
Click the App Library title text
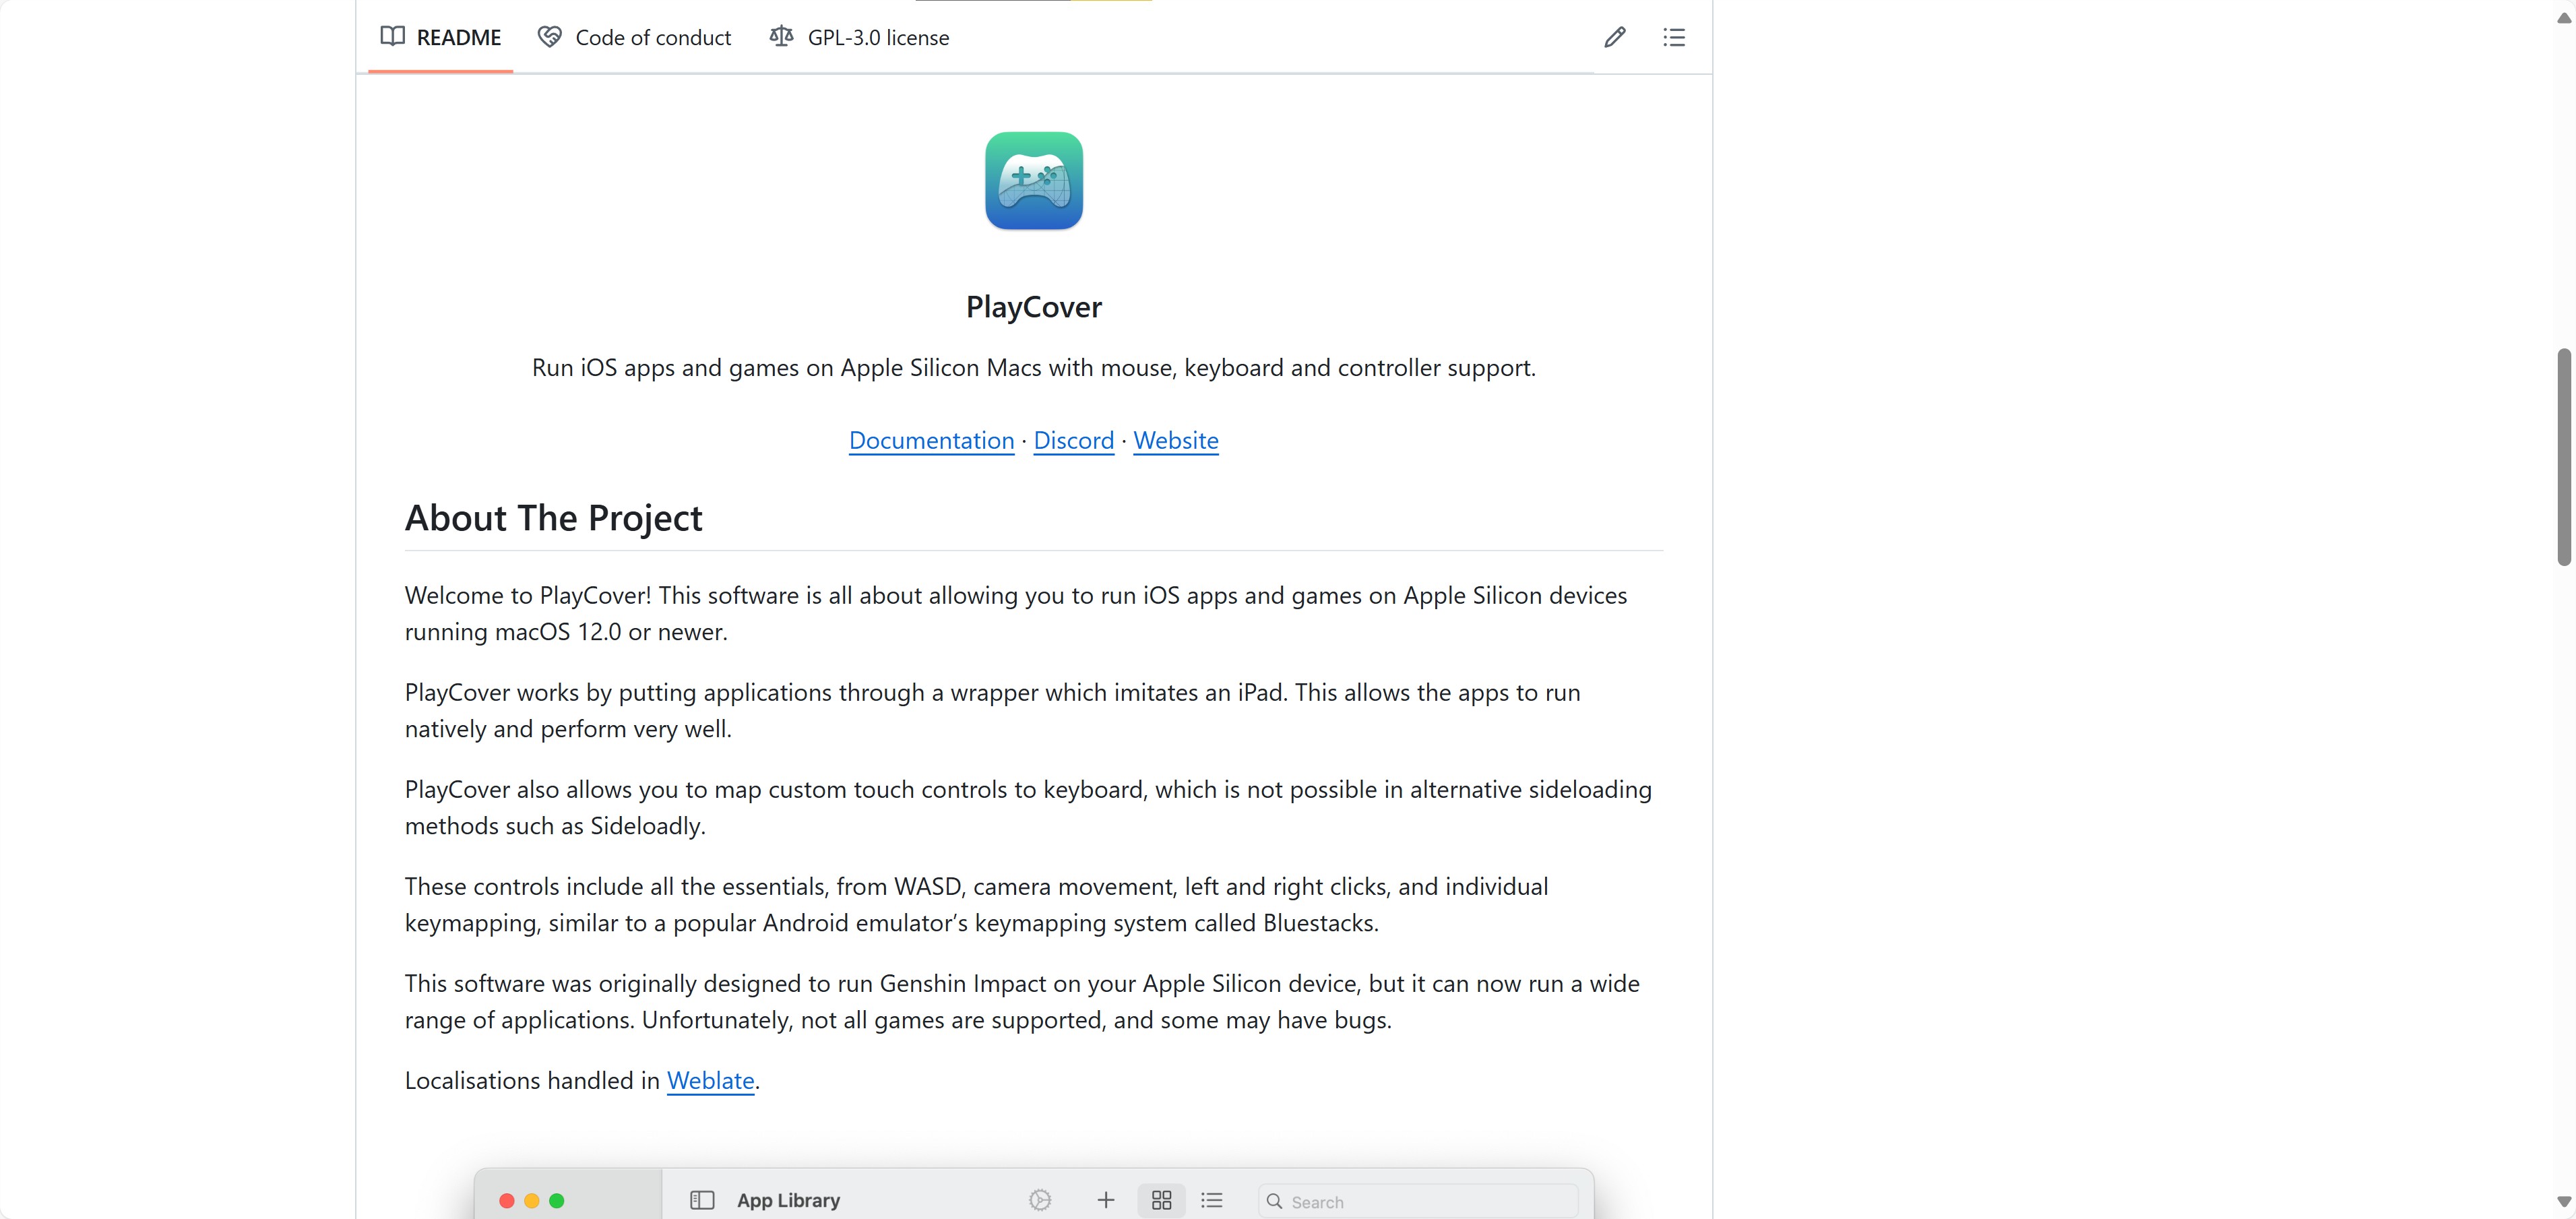788,1200
